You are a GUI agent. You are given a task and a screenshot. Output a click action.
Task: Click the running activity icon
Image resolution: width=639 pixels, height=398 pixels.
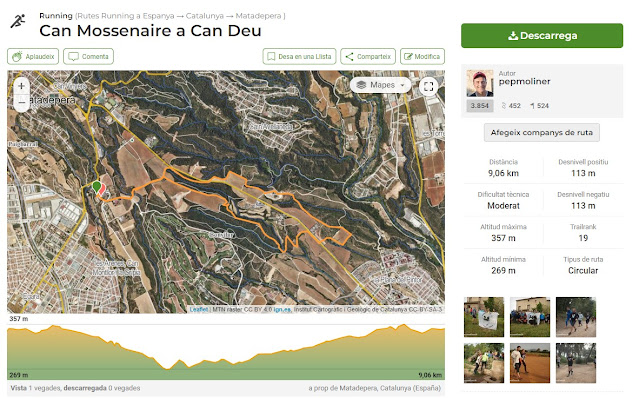tap(18, 21)
